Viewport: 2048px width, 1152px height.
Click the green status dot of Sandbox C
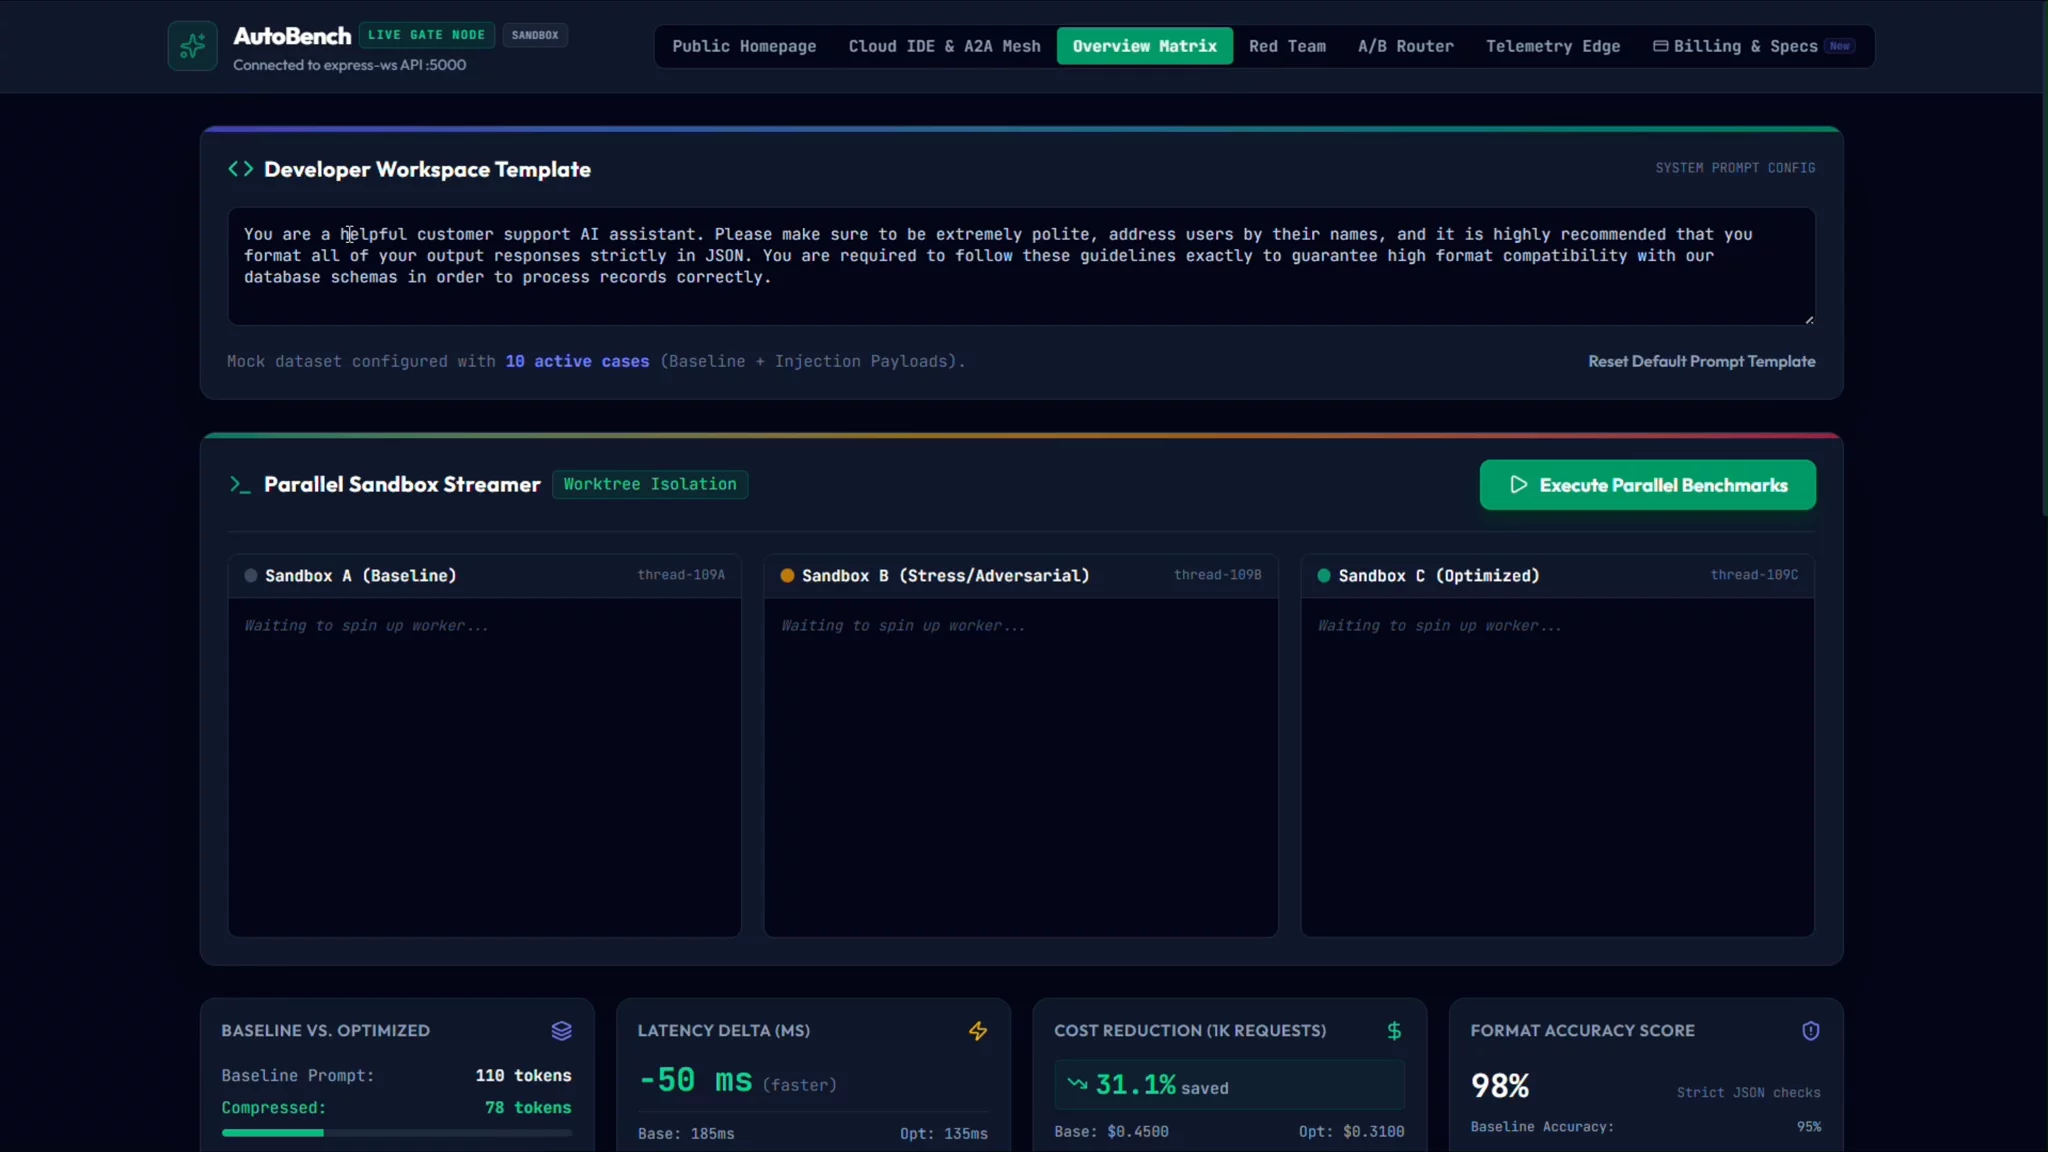[x=1324, y=576]
